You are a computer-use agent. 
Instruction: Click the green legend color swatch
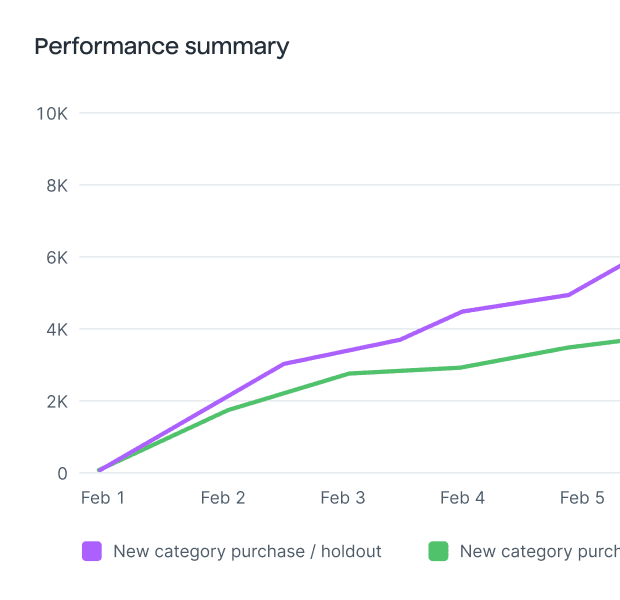click(x=438, y=551)
